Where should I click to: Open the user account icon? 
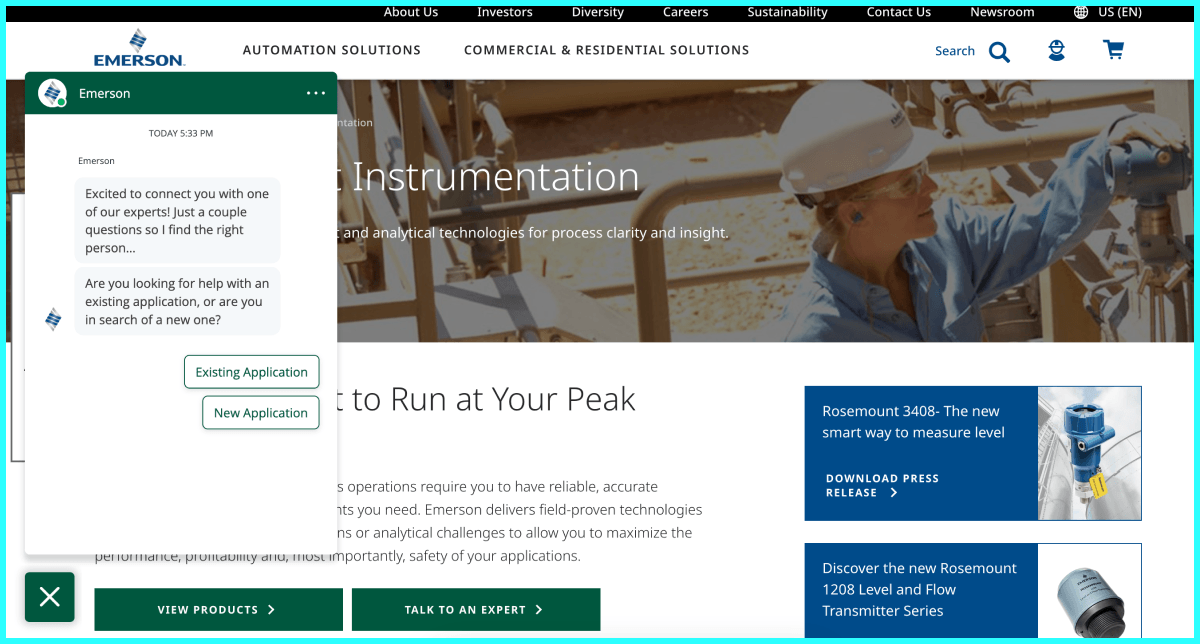pos(1056,51)
